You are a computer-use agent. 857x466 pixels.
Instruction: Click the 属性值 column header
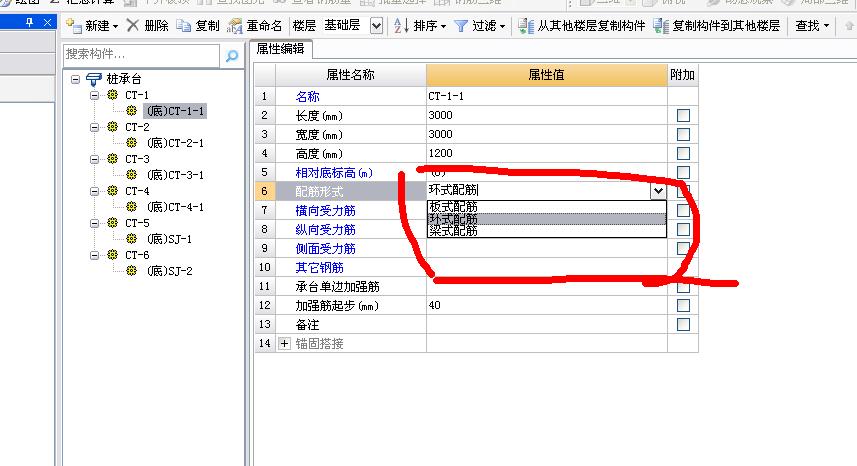[547, 75]
